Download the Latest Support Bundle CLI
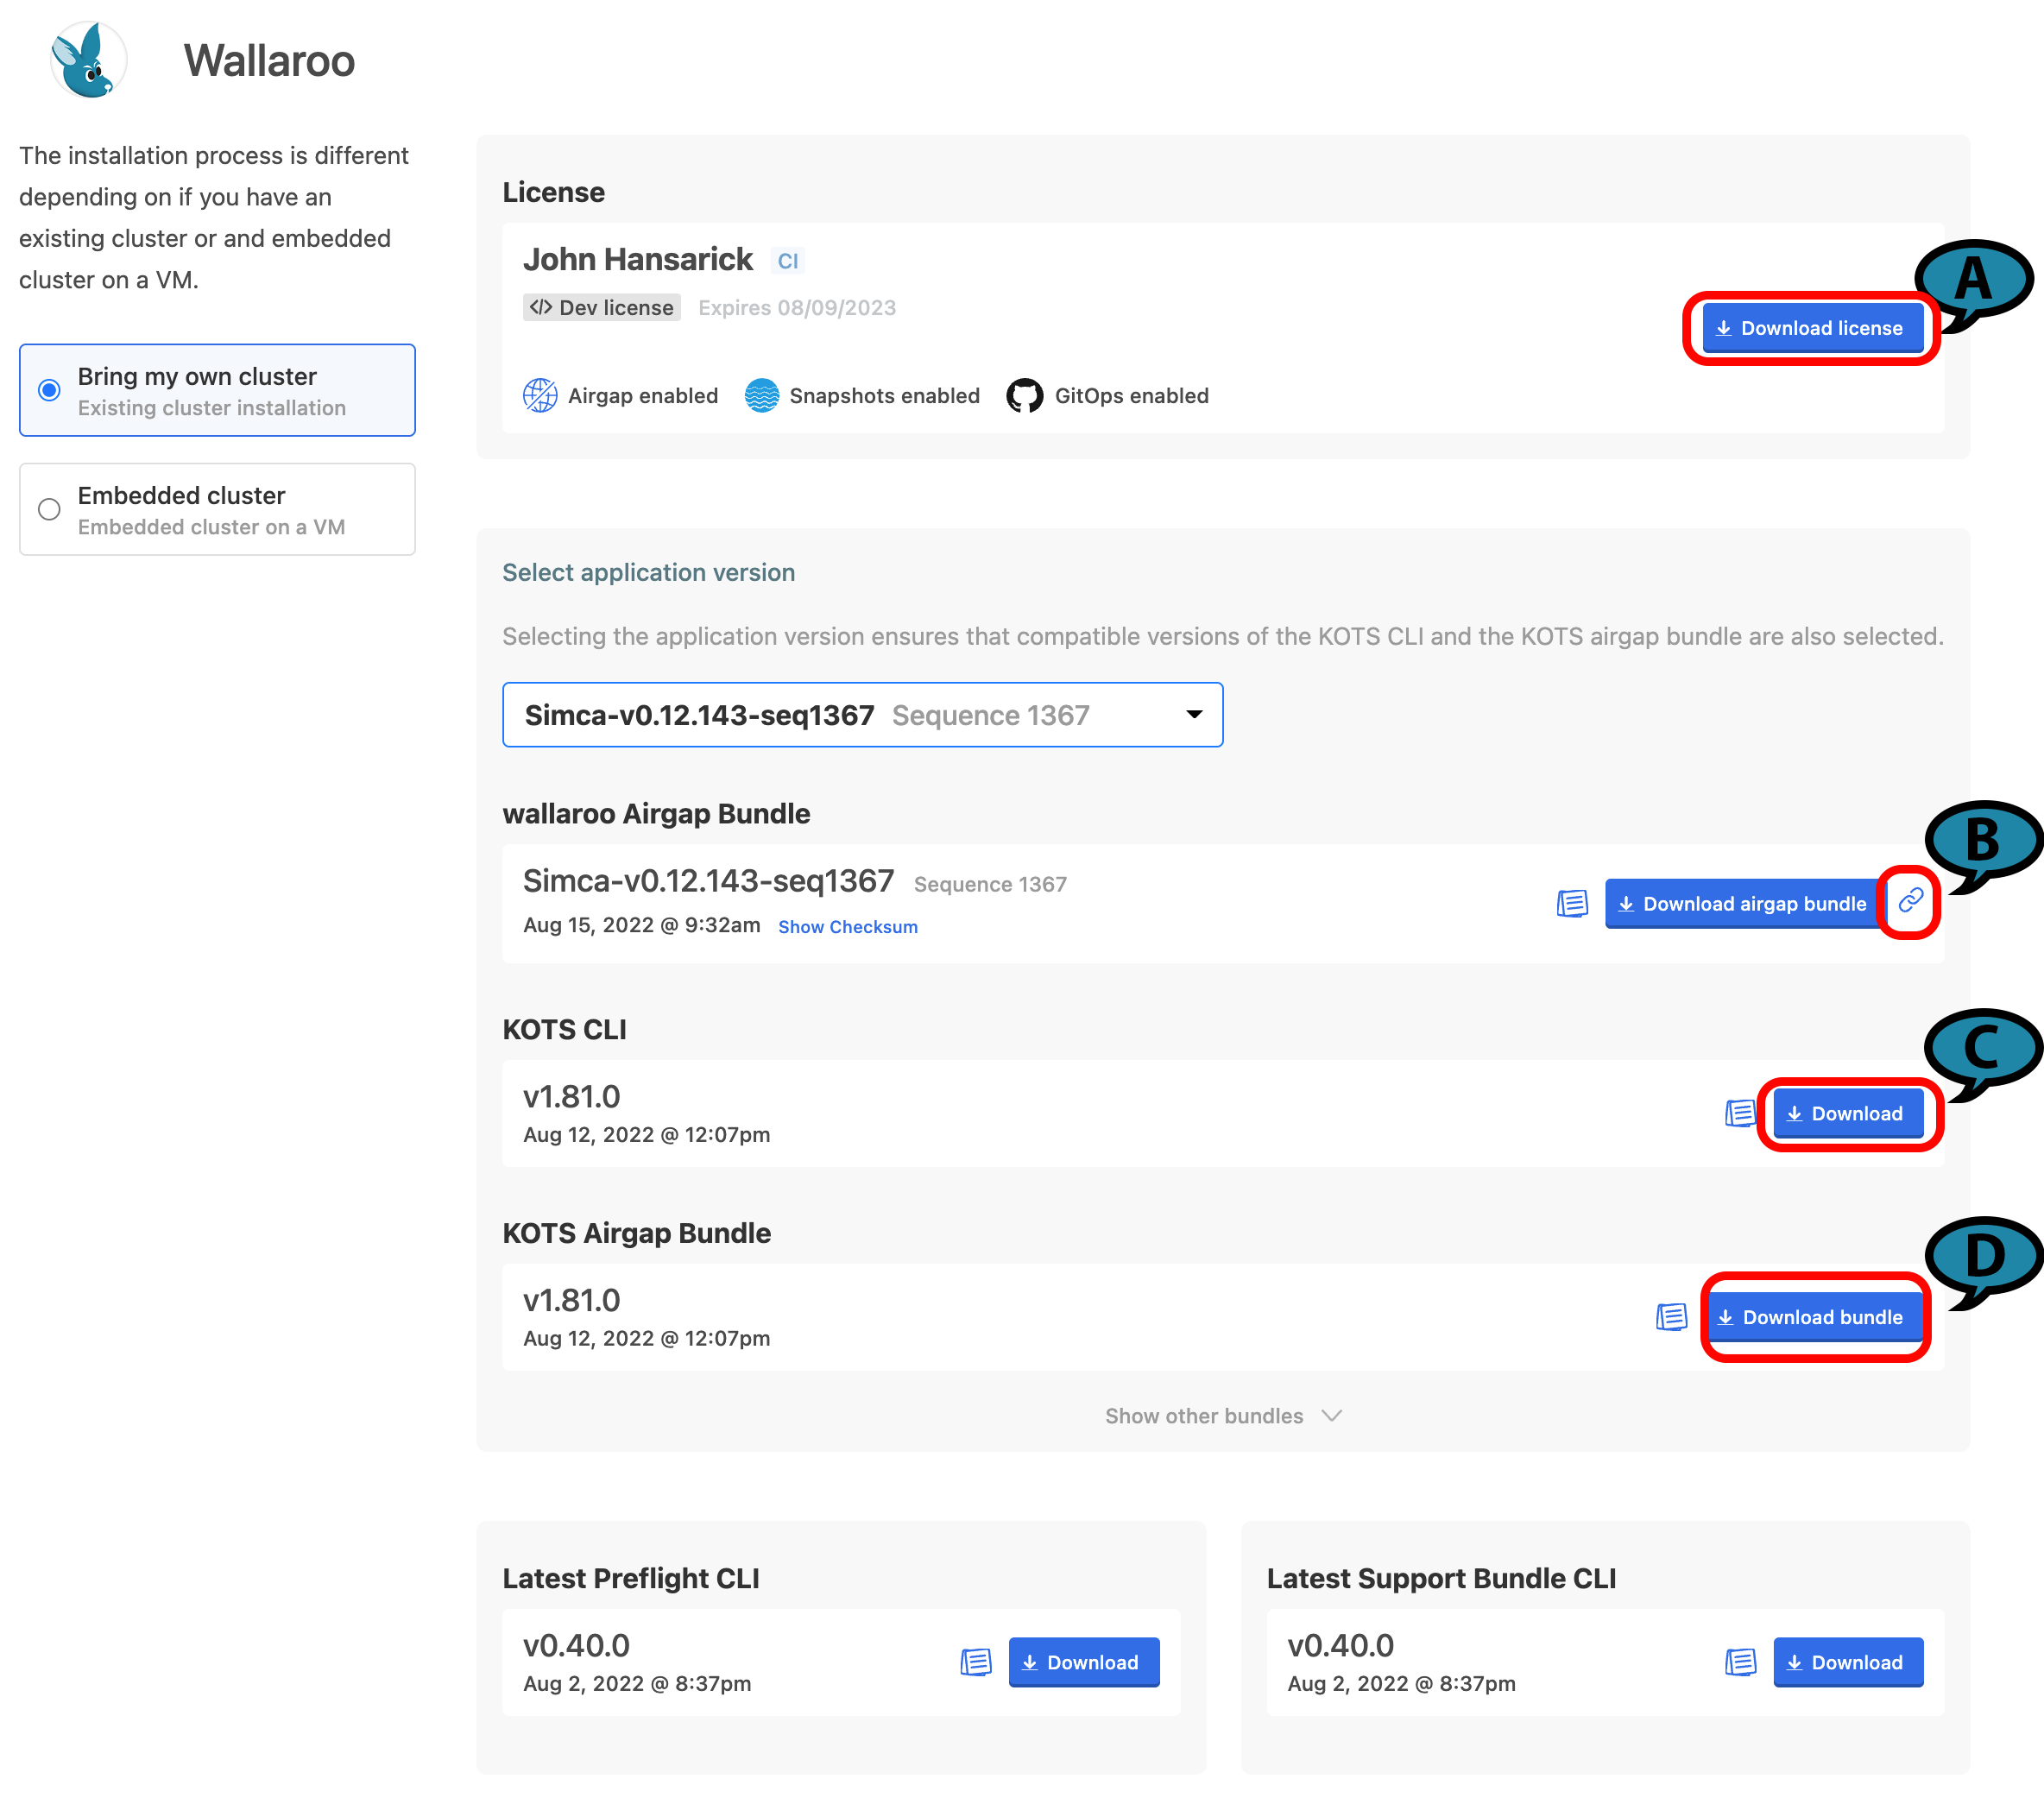 pos(1848,1662)
